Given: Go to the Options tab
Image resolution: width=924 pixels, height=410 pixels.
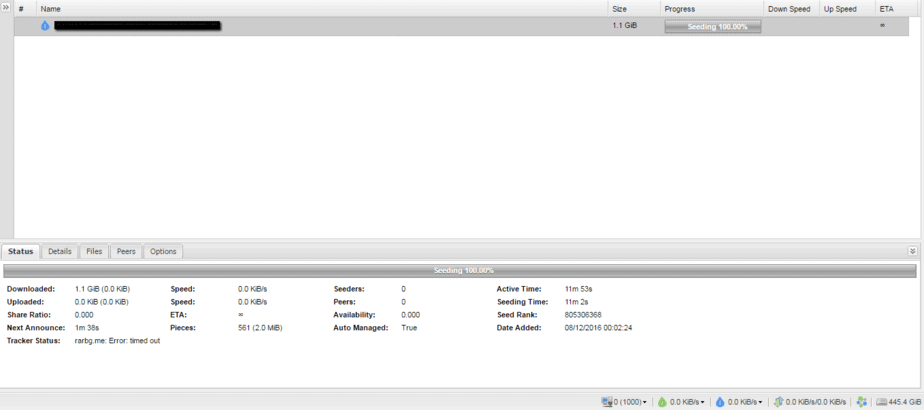Looking at the screenshot, I should 163,252.
